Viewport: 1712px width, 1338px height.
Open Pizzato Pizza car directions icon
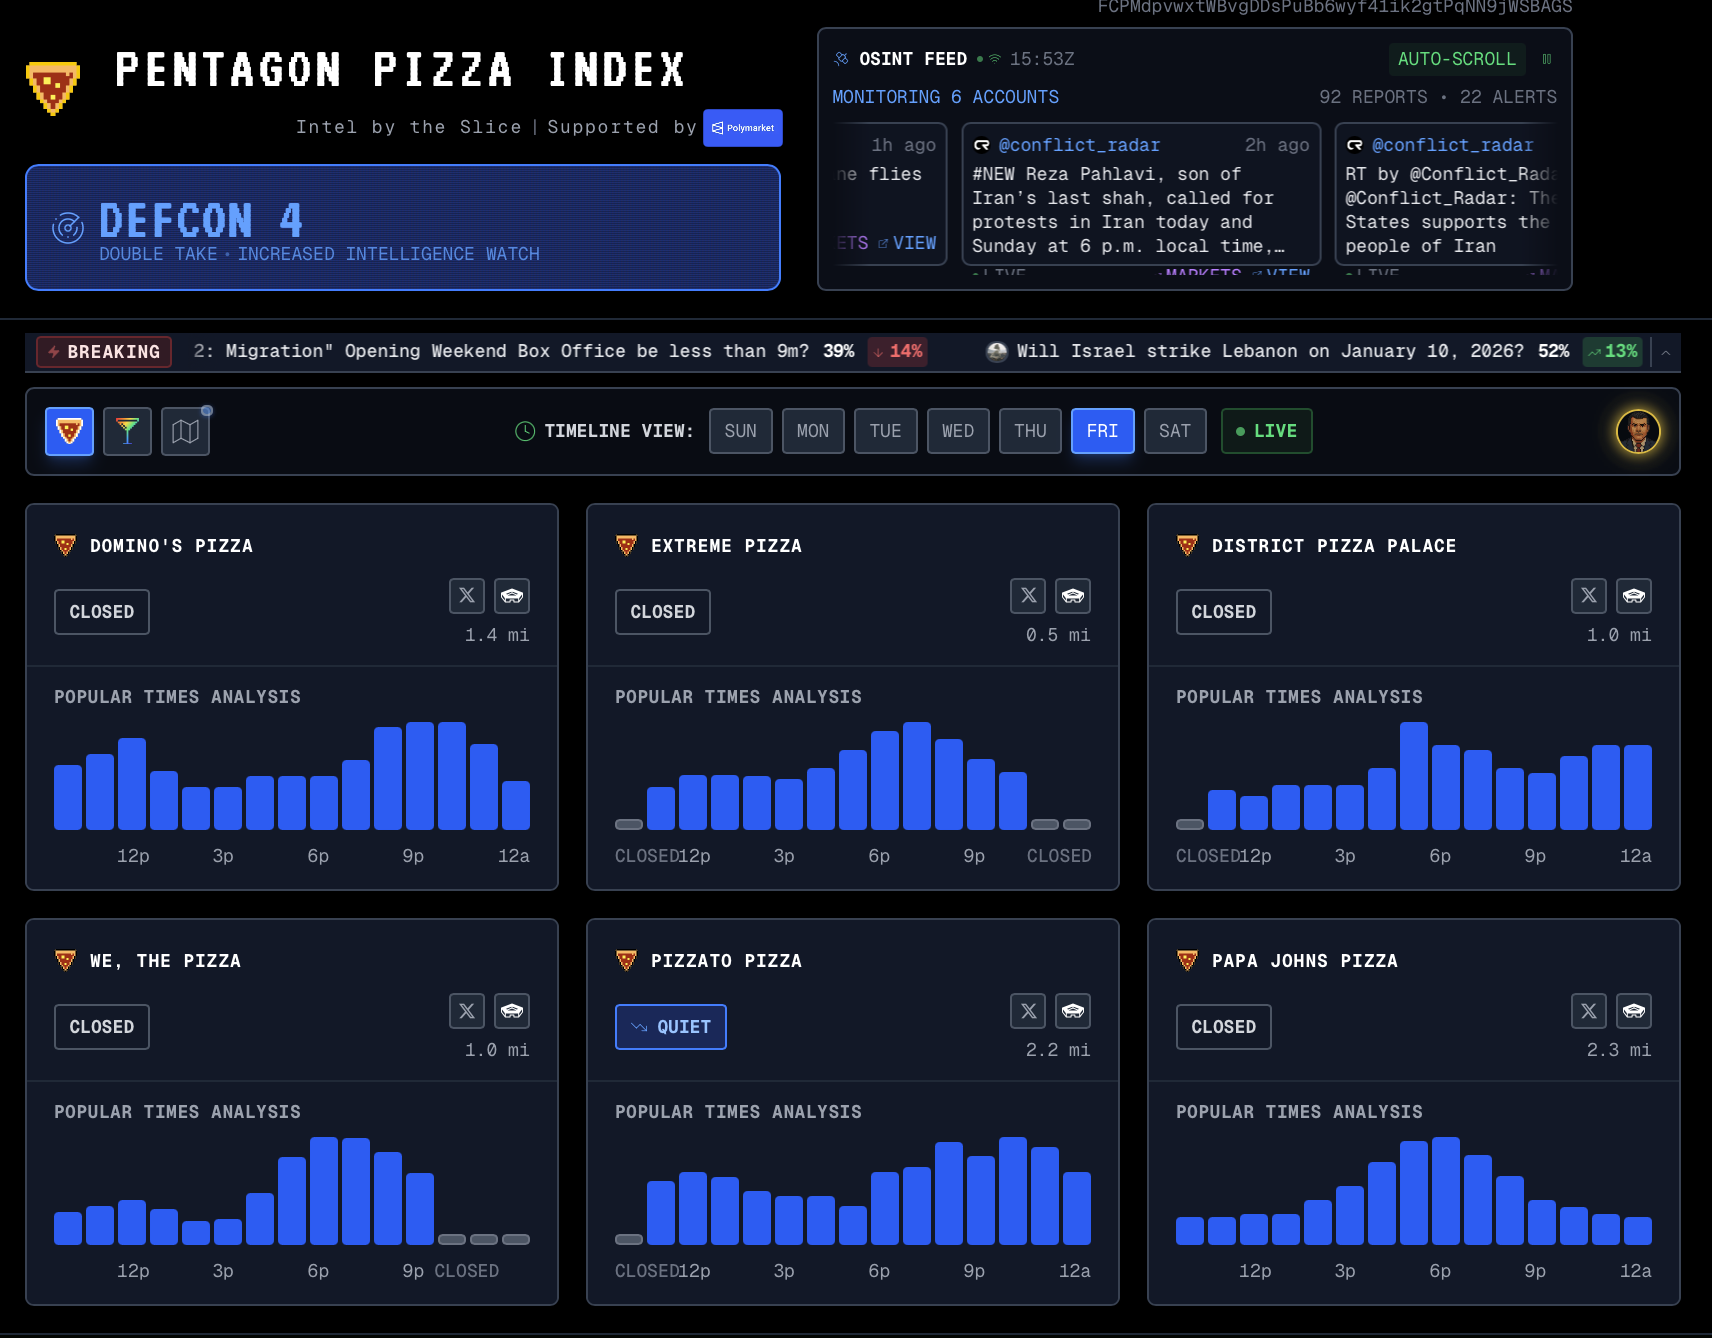[1073, 1011]
